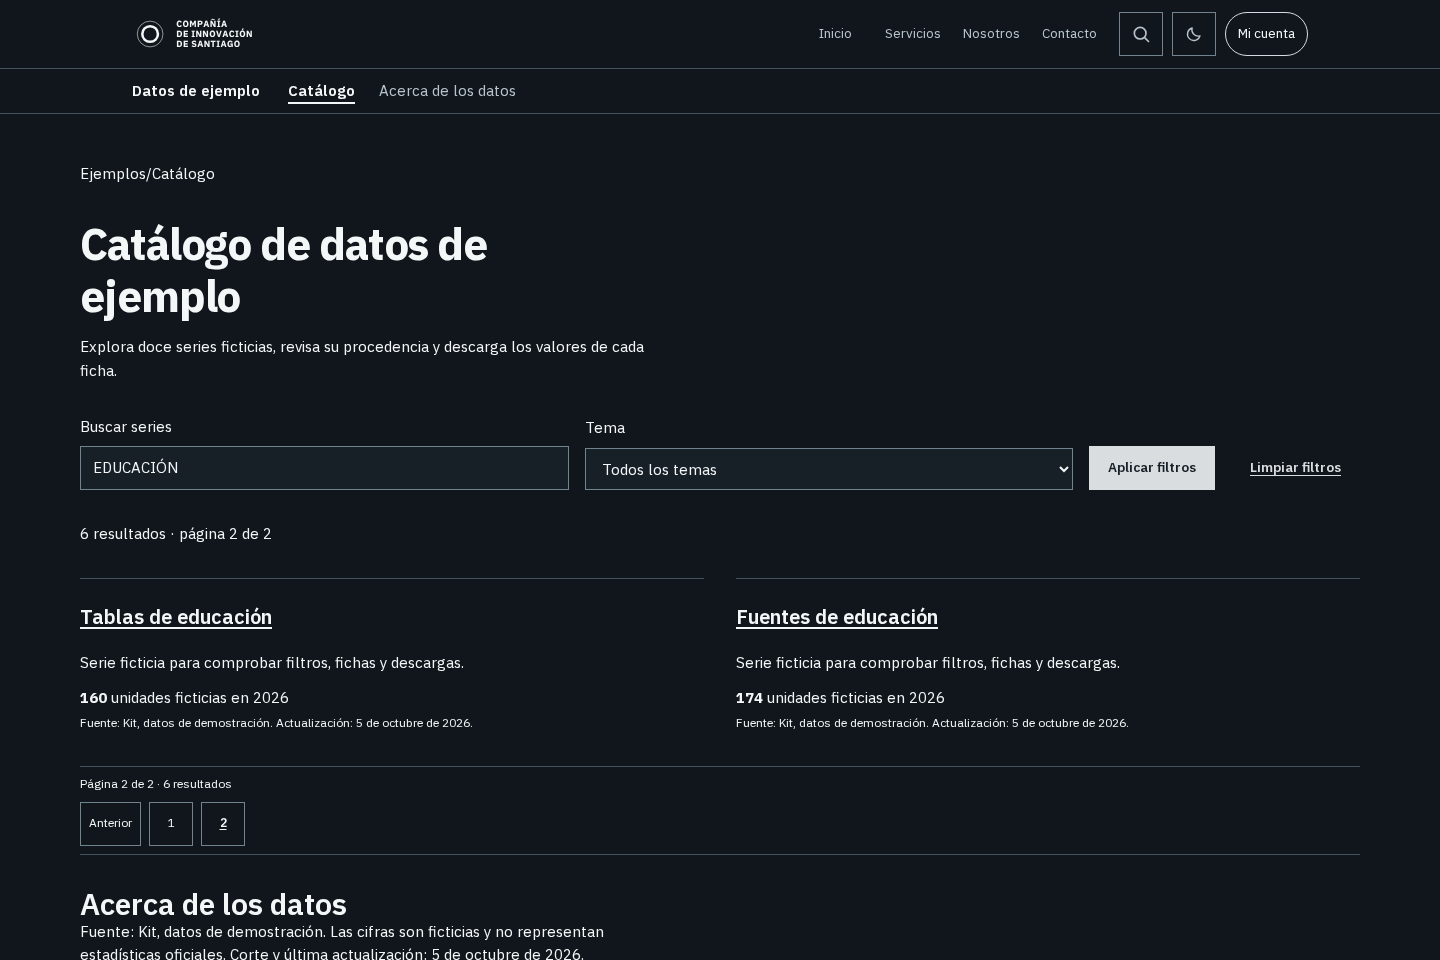Follow the Ejemplos breadcrumb link
1440x960 pixels.
click(113, 174)
